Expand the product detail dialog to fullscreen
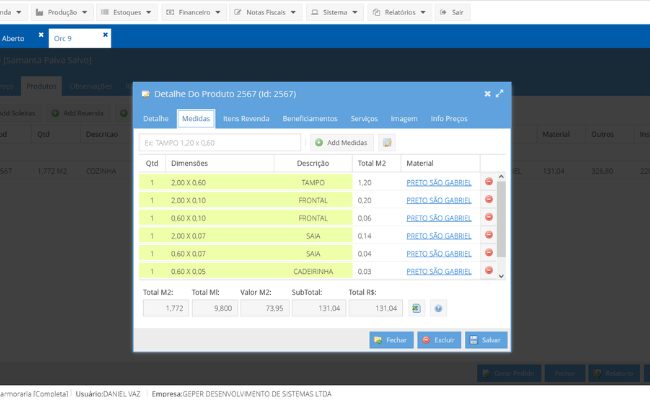 click(500, 94)
